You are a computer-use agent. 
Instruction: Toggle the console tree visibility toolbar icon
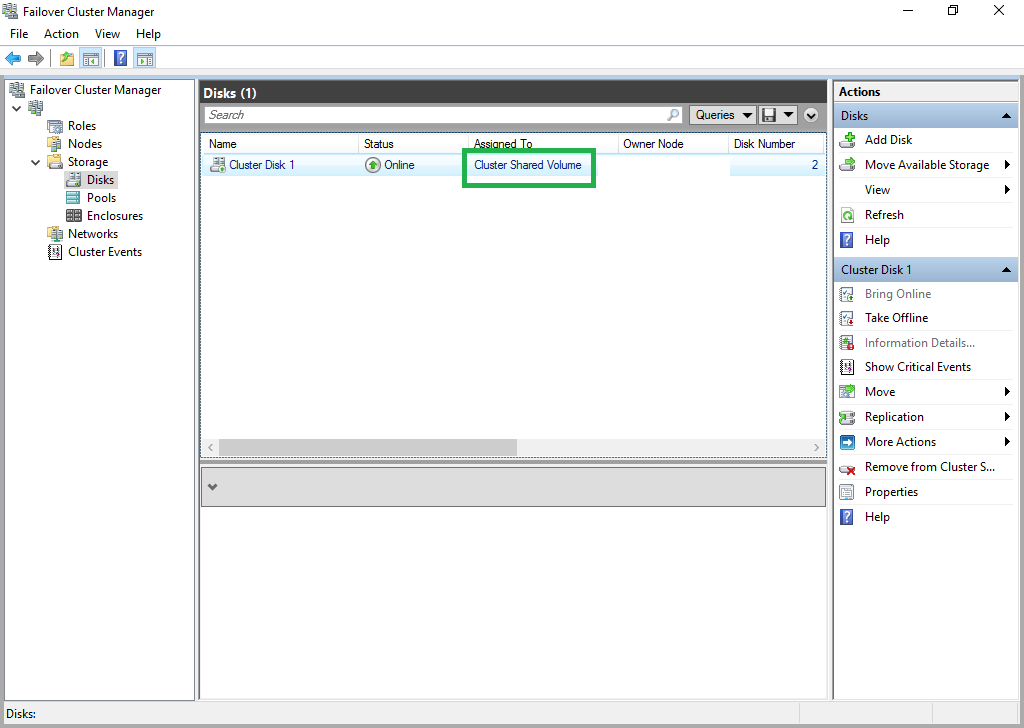(90, 57)
